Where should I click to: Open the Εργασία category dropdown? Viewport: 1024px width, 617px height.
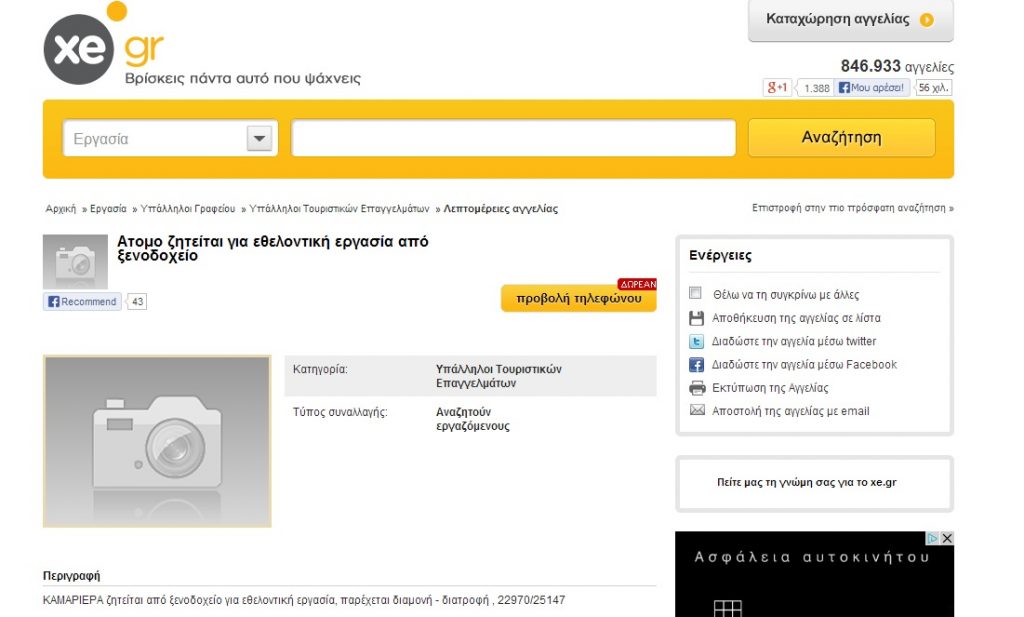[x=260, y=139]
